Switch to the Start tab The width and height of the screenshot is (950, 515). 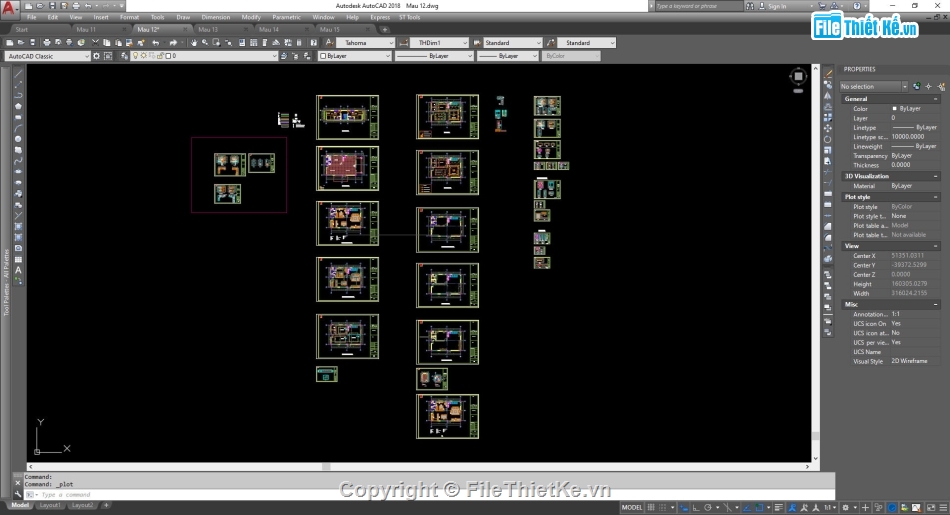click(x=21, y=29)
